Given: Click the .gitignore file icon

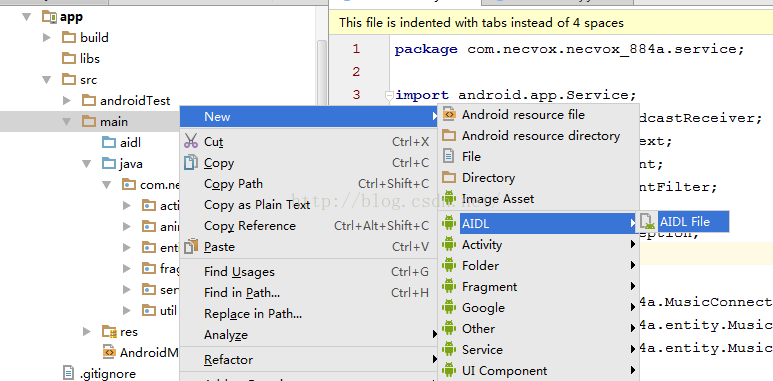Looking at the screenshot, I should click(69, 374).
